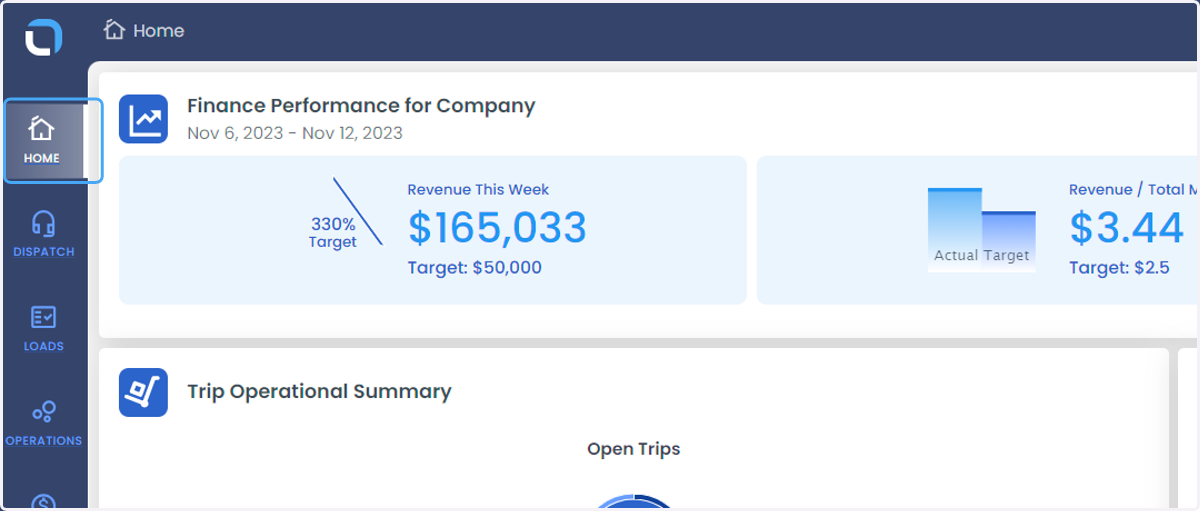Click the dollar sign sidebar icon

44,502
